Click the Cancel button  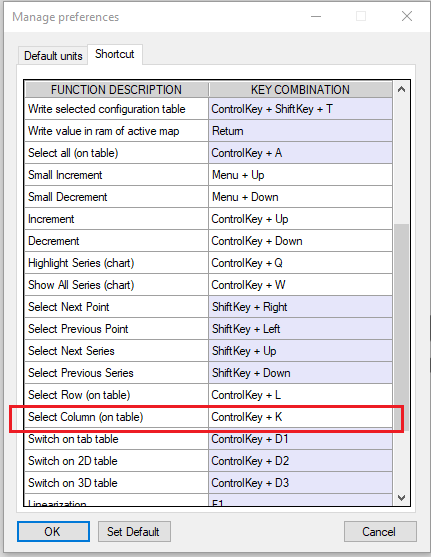[380, 531]
